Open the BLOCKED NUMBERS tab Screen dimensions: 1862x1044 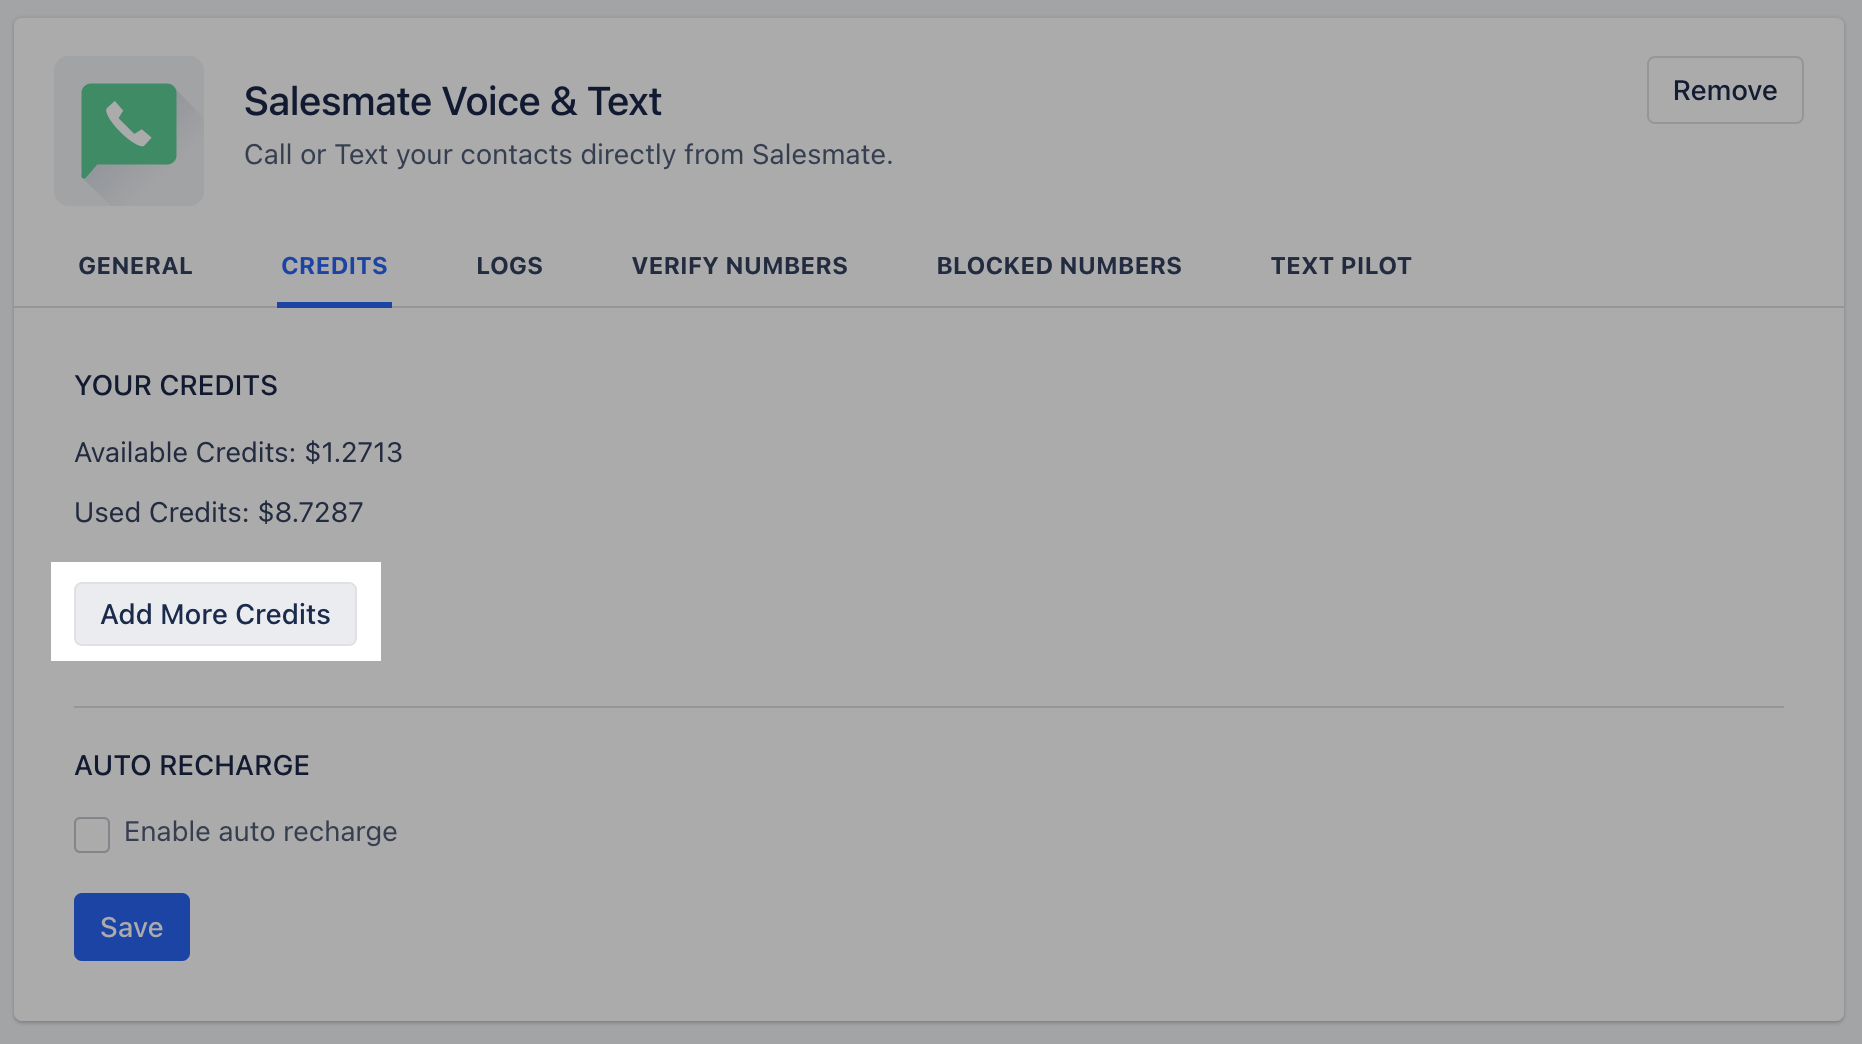coord(1058,265)
